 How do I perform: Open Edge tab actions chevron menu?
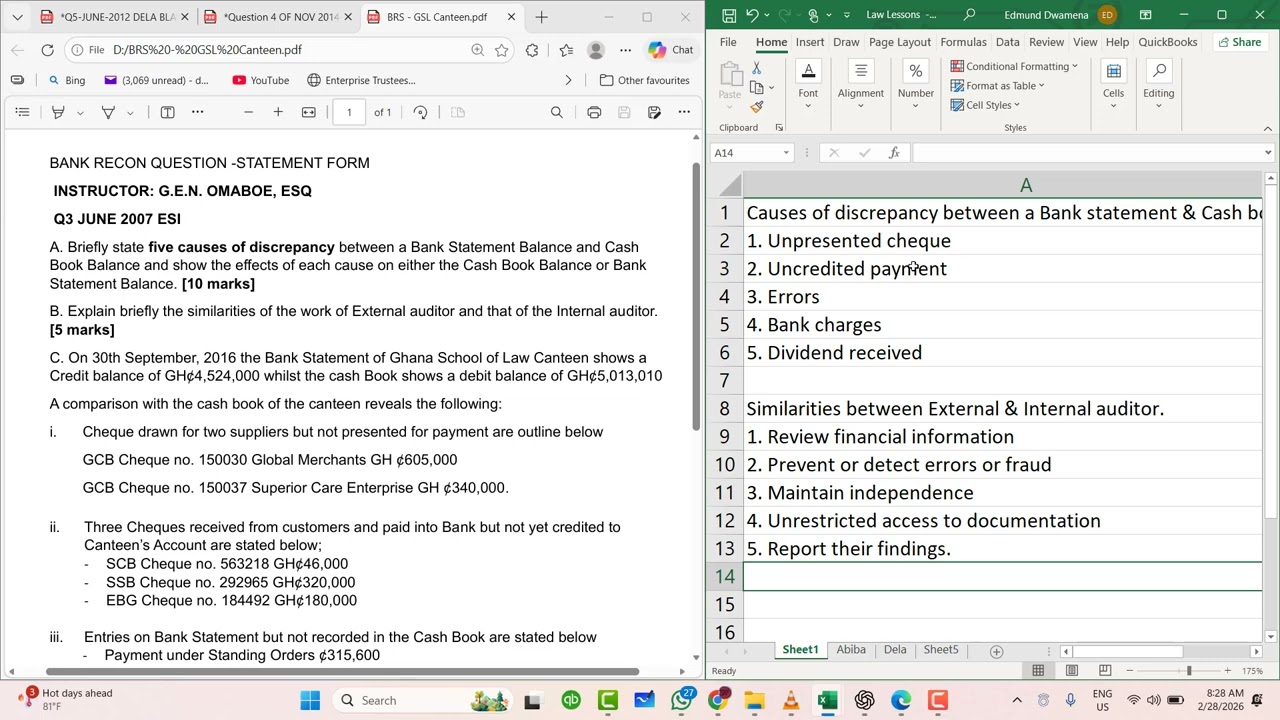pyautogui.click(x=17, y=17)
